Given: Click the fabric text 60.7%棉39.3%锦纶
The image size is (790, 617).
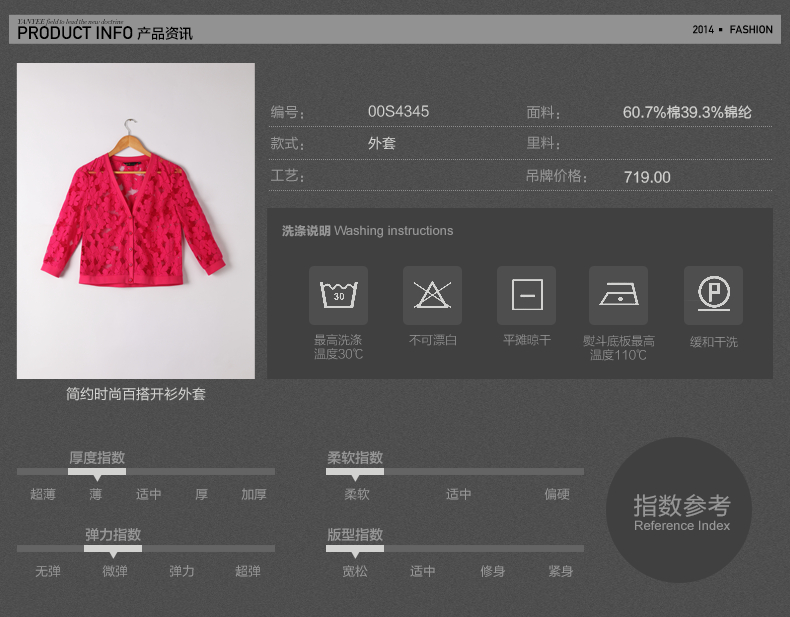Looking at the screenshot, I should [687, 112].
